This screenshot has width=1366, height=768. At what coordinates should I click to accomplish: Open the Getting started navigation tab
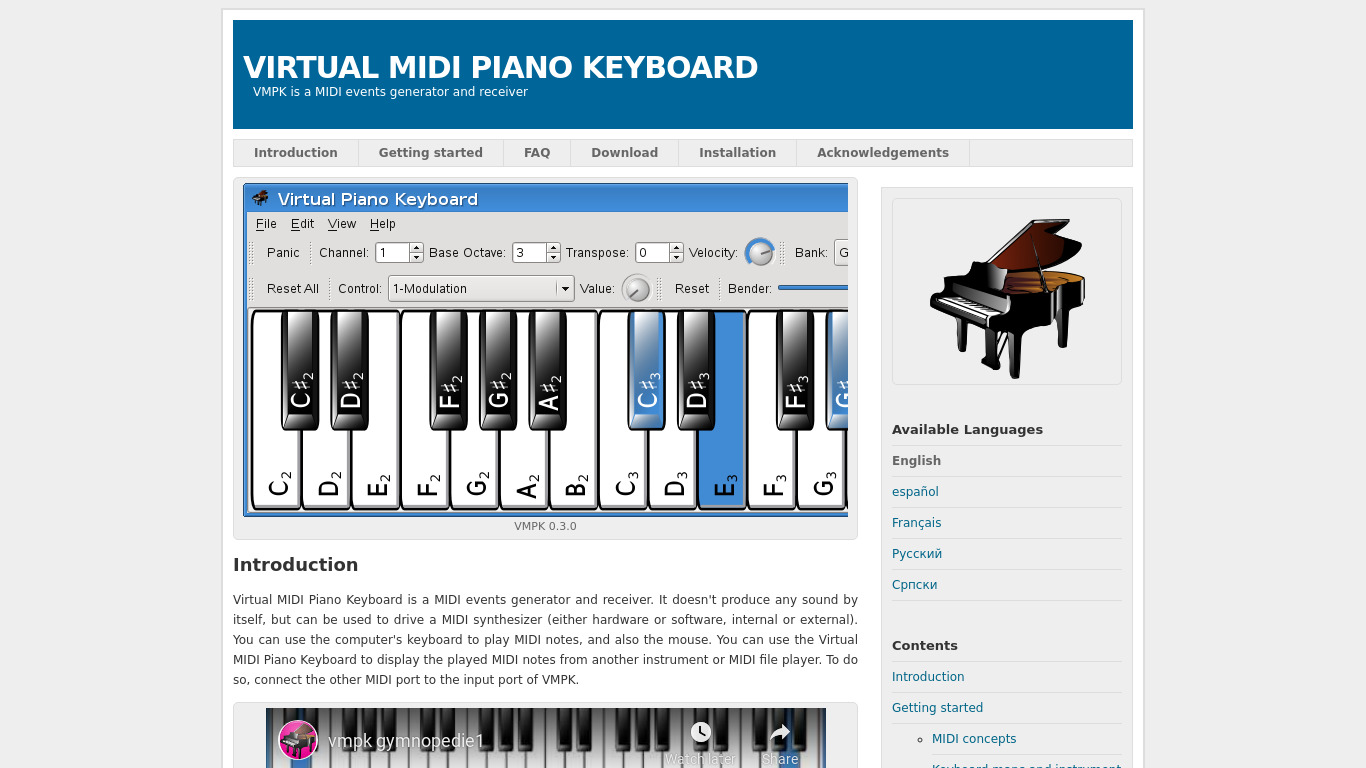[431, 153]
